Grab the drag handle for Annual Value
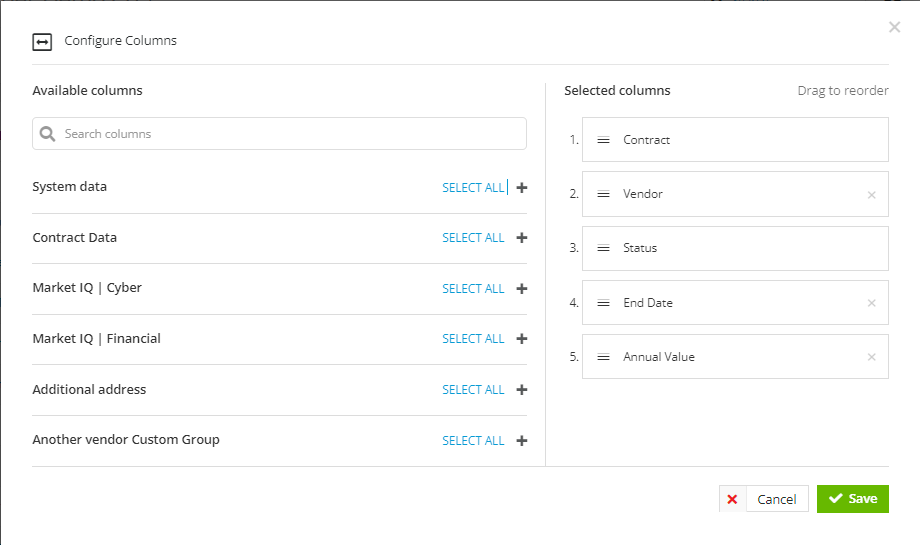Image resolution: width=920 pixels, height=545 pixels. (603, 357)
